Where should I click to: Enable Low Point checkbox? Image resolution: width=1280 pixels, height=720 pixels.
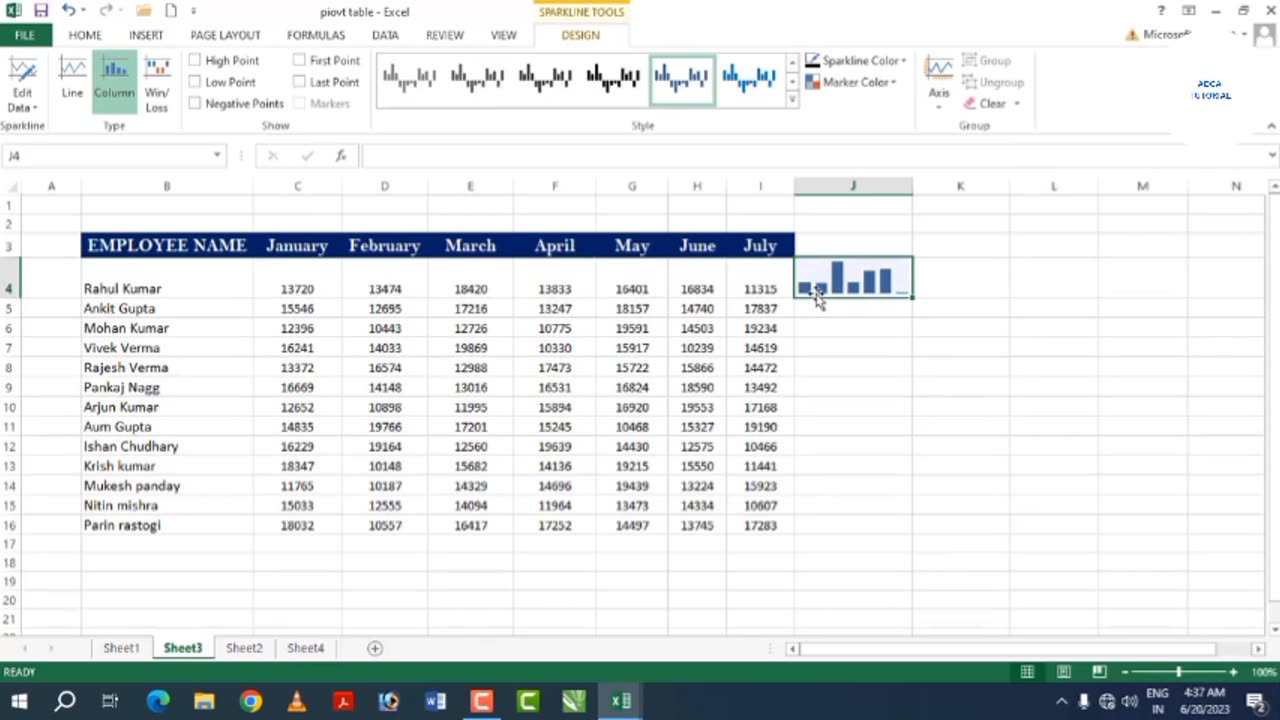point(195,82)
